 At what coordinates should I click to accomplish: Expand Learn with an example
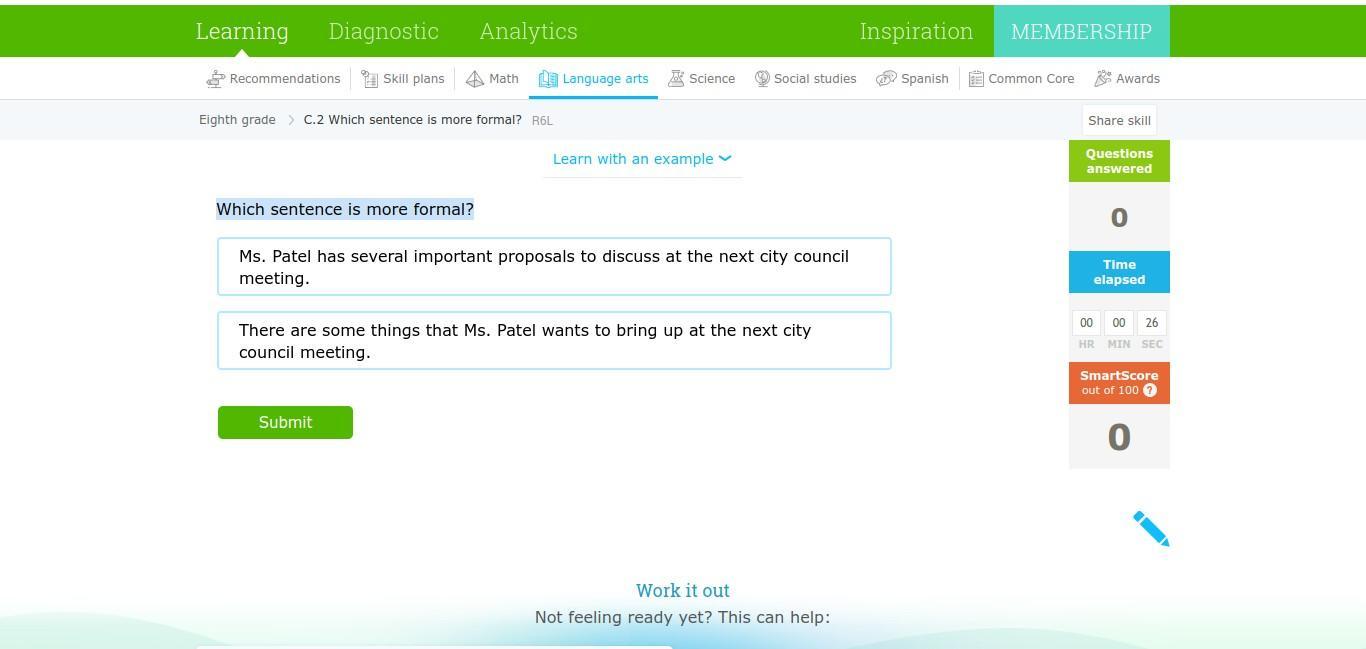click(642, 159)
